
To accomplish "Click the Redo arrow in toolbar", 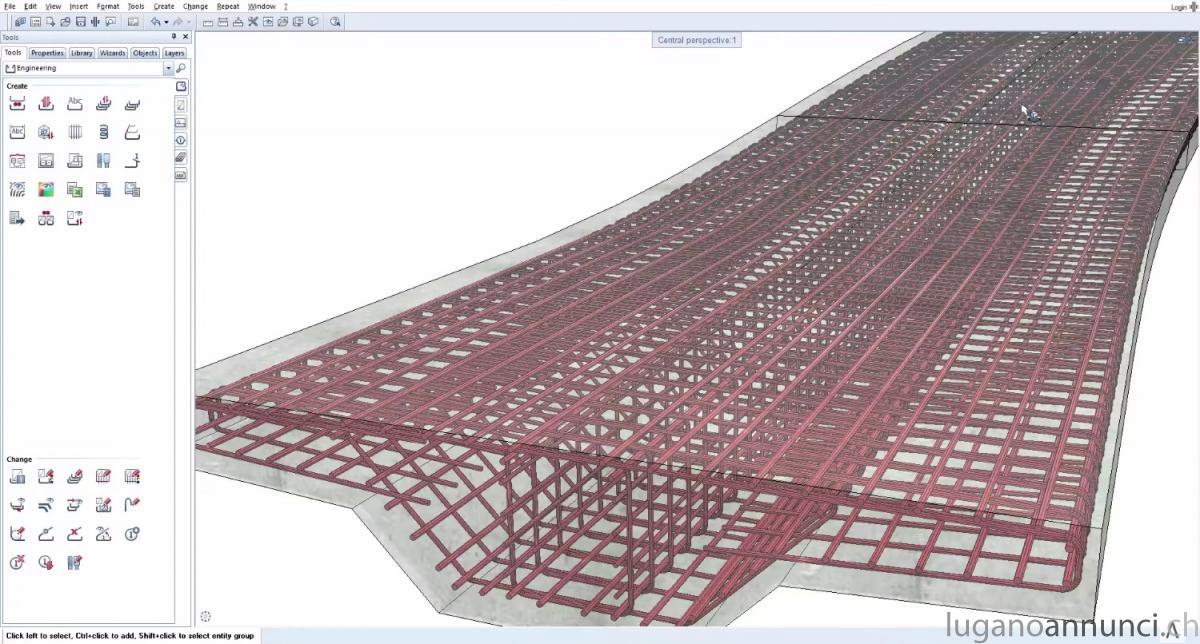I will pyautogui.click(x=178, y=21).
